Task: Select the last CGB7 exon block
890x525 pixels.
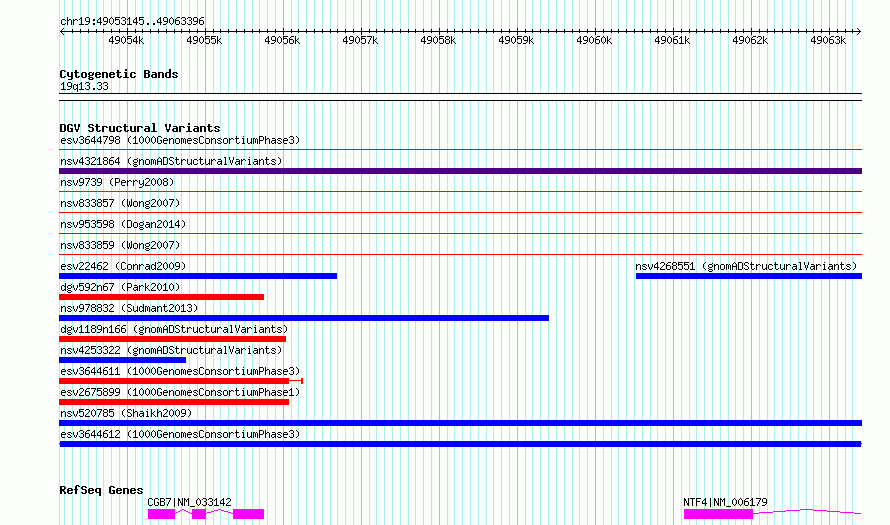Action: point(249,514)
